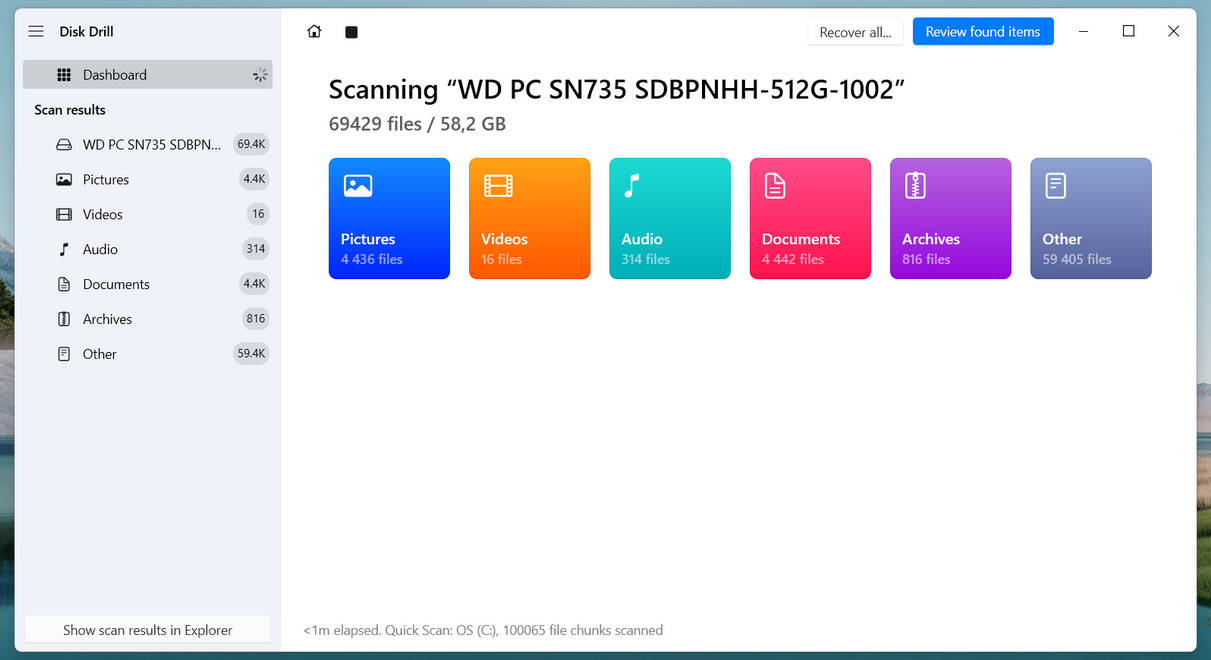Click the 4 436 files text on Pictures card
The image size is (1211, 660).
(x=372, y=259)
